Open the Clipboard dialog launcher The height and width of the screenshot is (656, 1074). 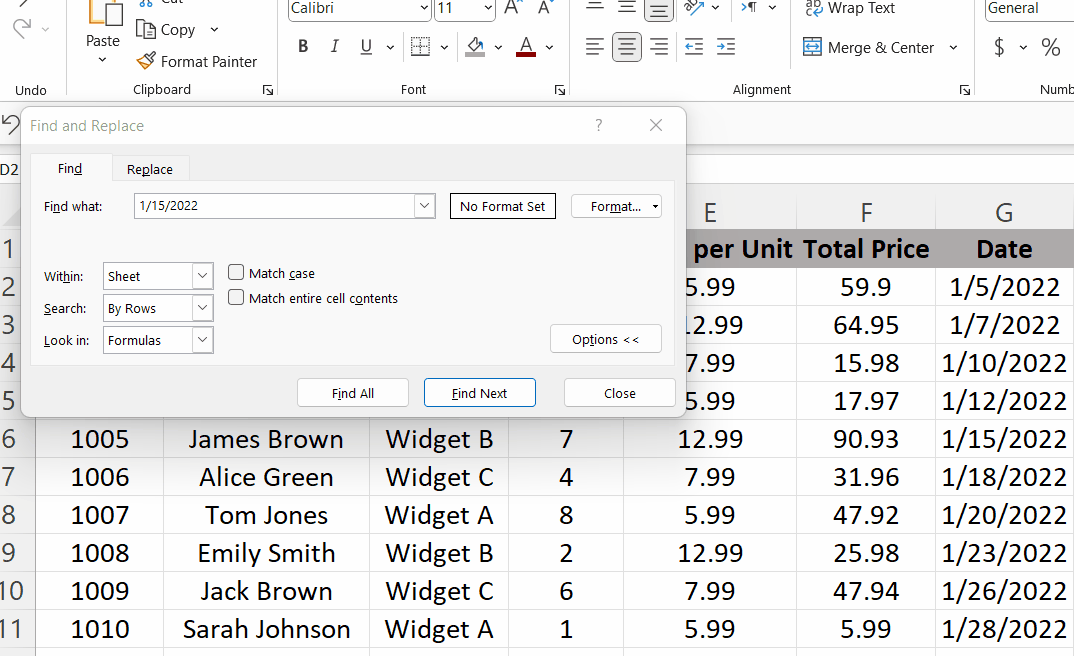[268, 90]
